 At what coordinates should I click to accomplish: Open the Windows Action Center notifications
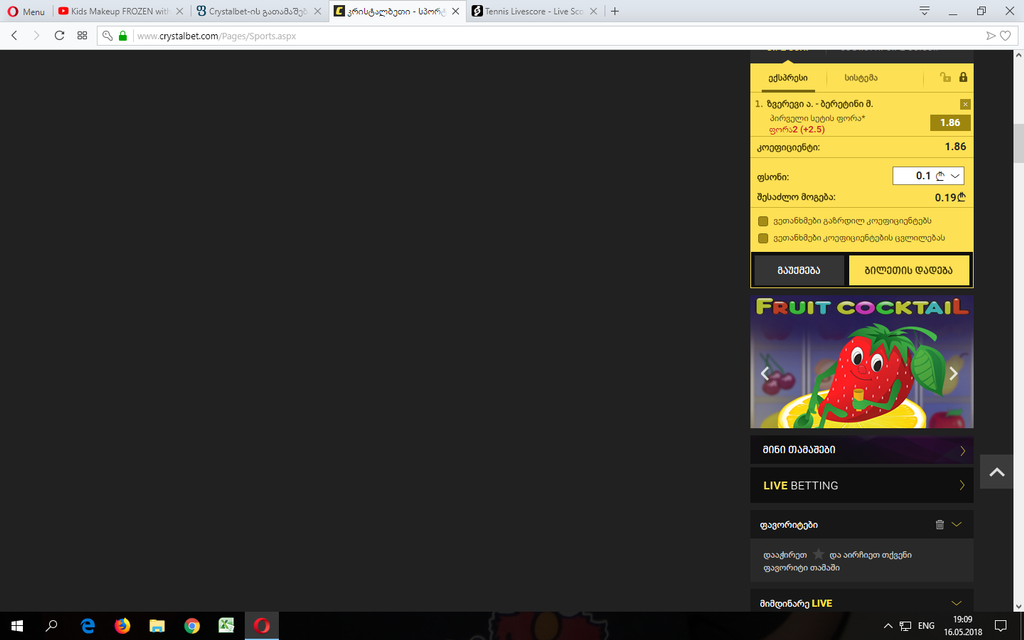click(x=1000, y=626)
